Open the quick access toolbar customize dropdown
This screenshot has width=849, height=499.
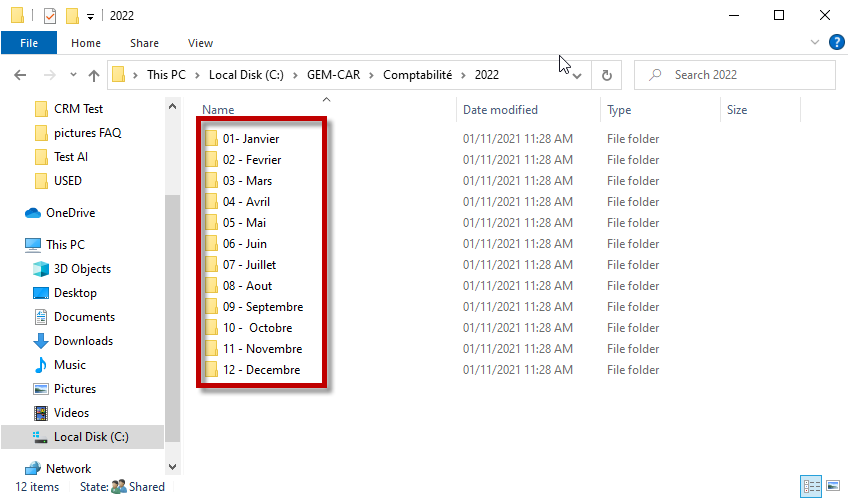coord(90,17)
